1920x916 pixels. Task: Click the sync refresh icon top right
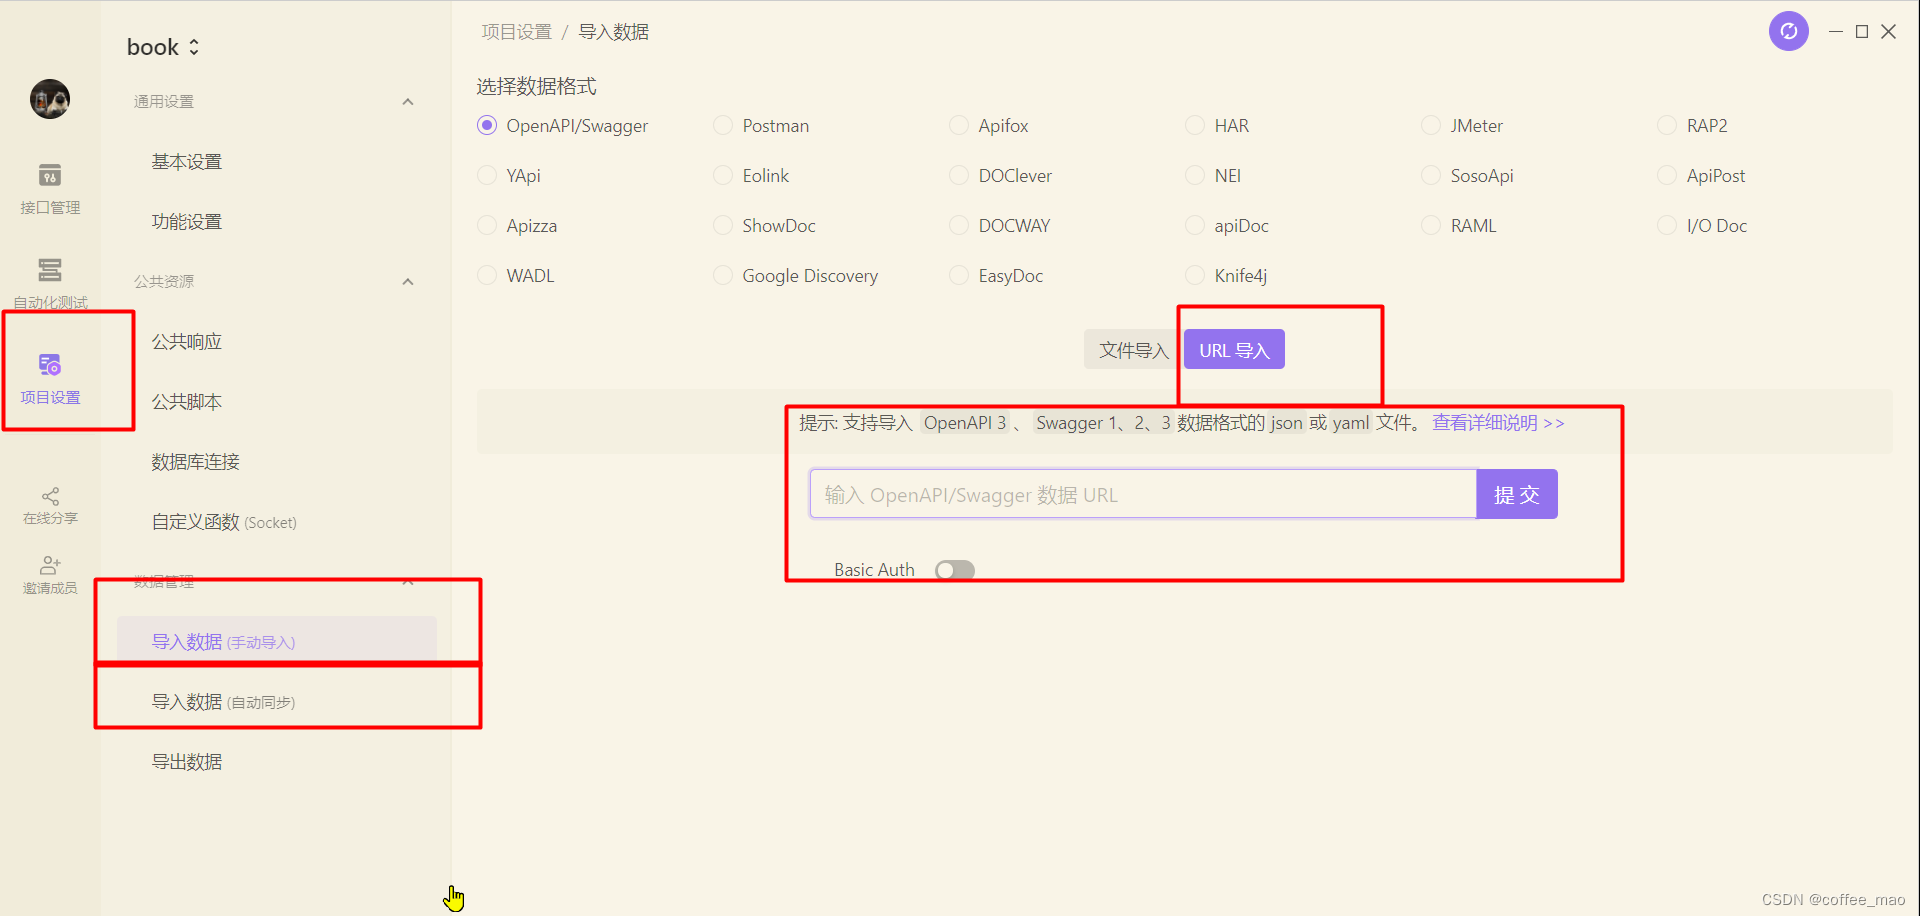point(1789,31)
